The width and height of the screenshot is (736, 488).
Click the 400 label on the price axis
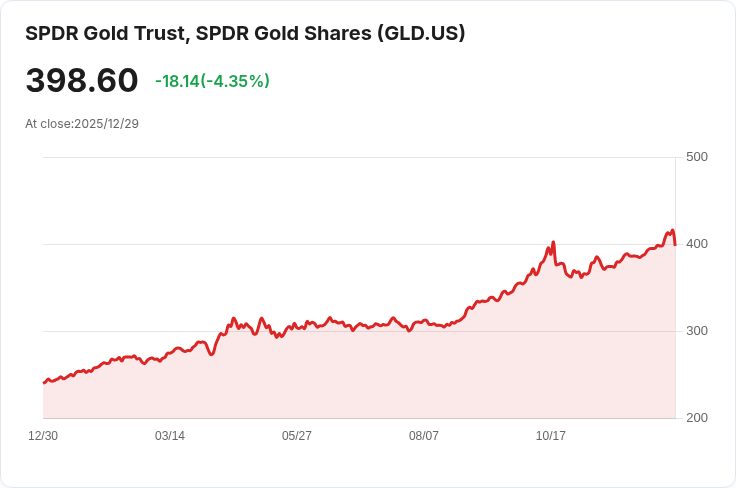(x=697, y=244)
